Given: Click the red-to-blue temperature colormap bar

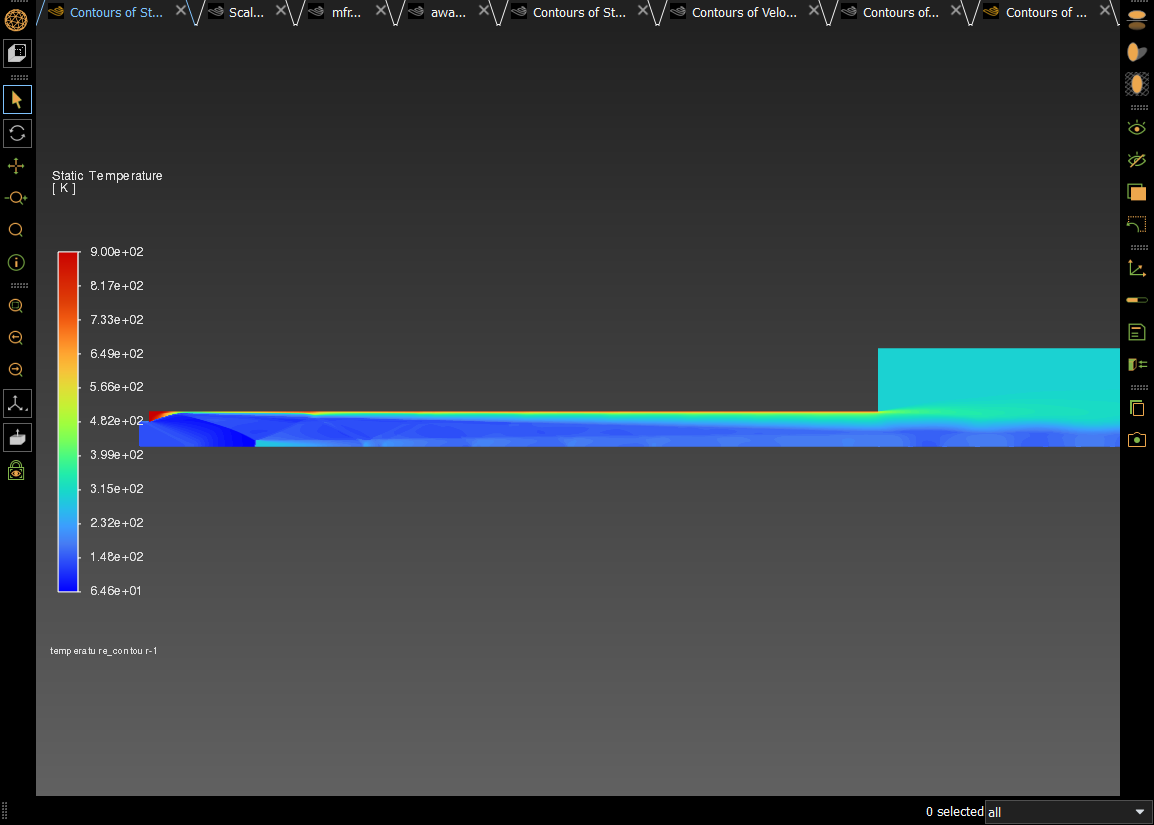Looking at the screenshot, I should point(68,421).
